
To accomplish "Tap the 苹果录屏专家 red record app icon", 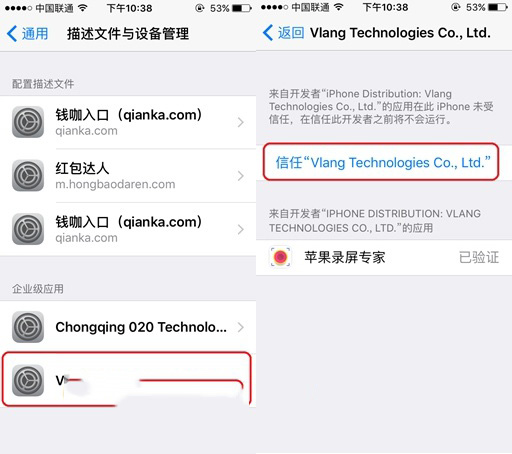I will click(x=280, y=257).
